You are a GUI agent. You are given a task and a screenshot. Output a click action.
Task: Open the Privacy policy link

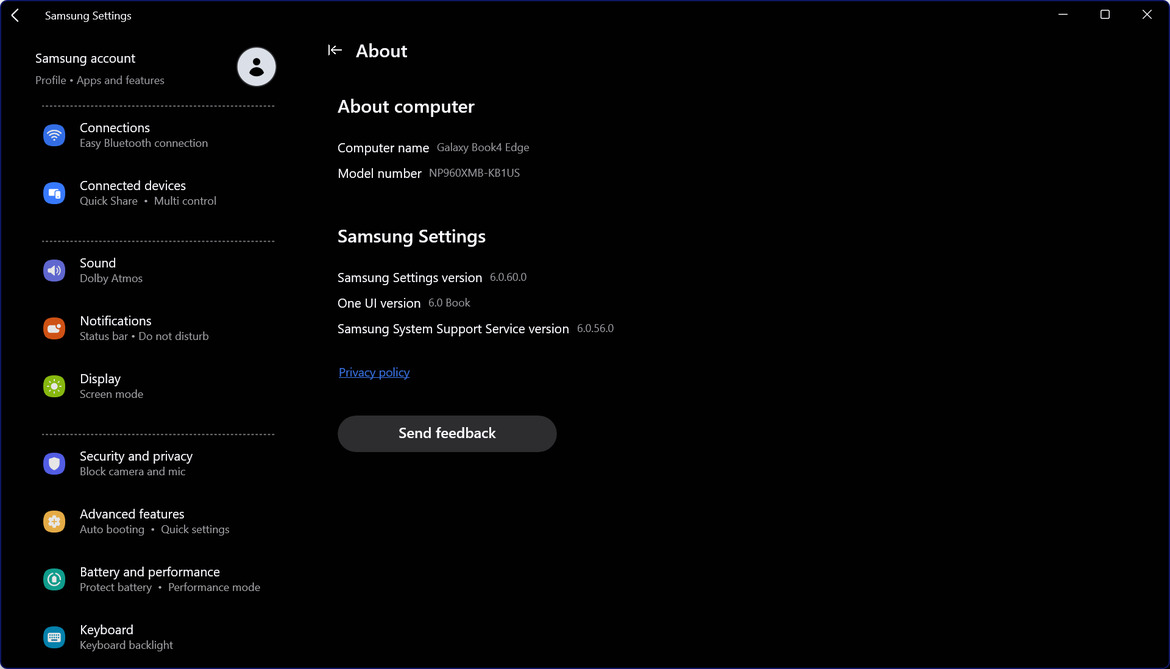(374, 372)
